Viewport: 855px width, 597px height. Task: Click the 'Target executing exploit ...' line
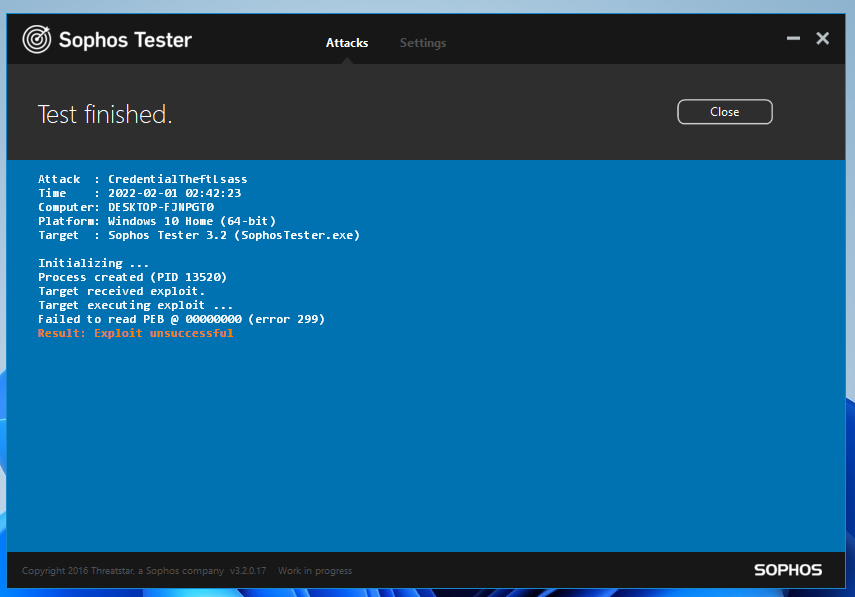135,305
